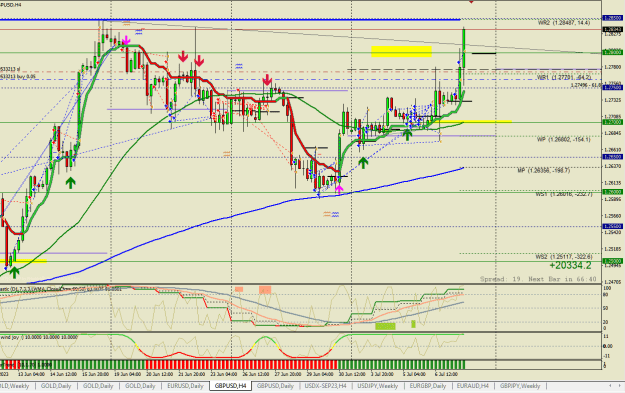
Task: Click the 13 Jun 04:00 time label
Action: pyautogui.click(x=31, y=374)
